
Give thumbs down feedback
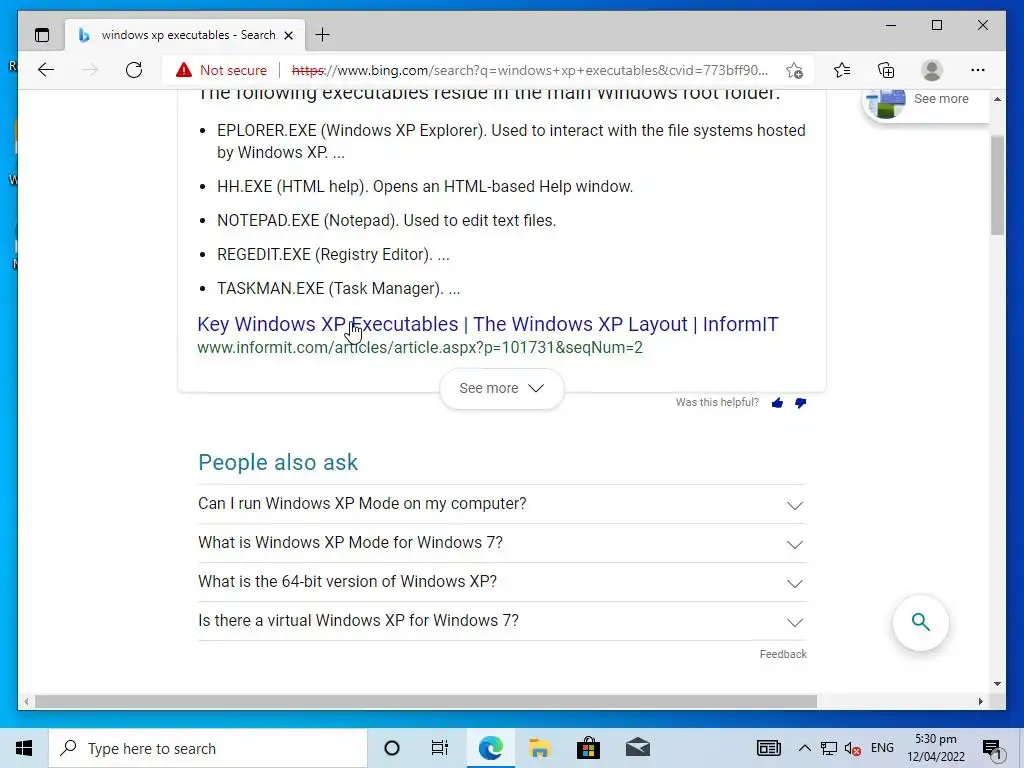(801, 403)
